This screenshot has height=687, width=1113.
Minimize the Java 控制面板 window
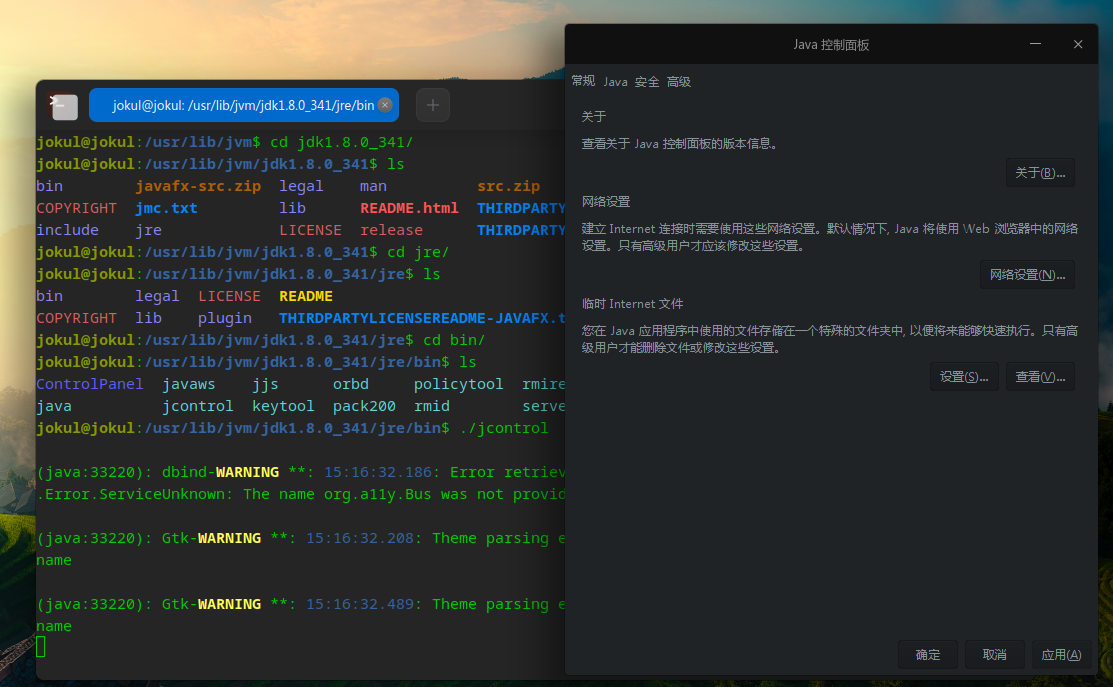pos(1035,44)
